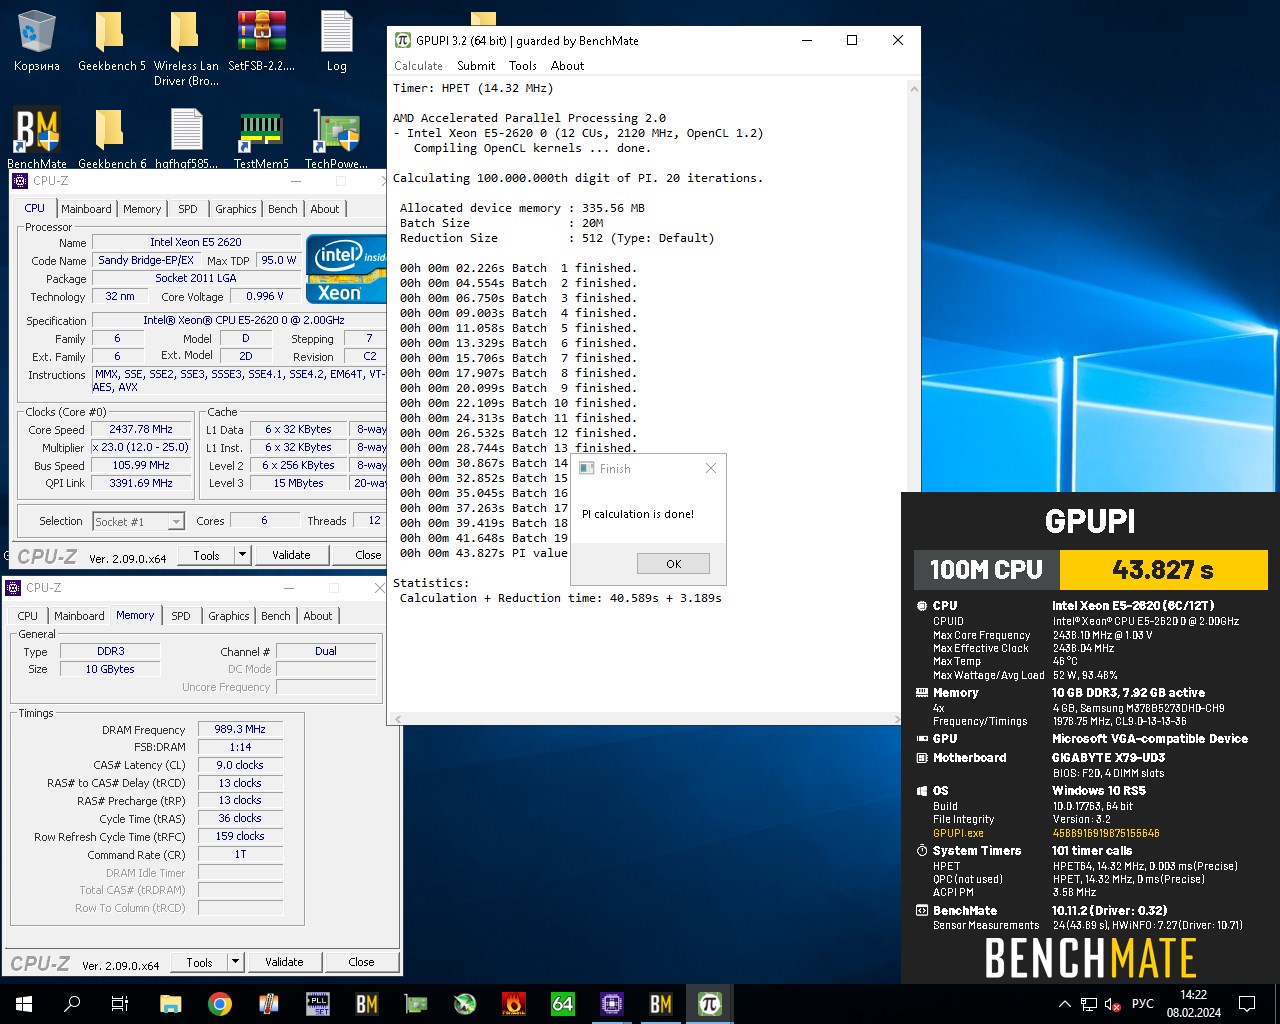Open About tab in upper CPU-Z window
The width and height of the screenshot is (1280, 1024).
(325, 209)
